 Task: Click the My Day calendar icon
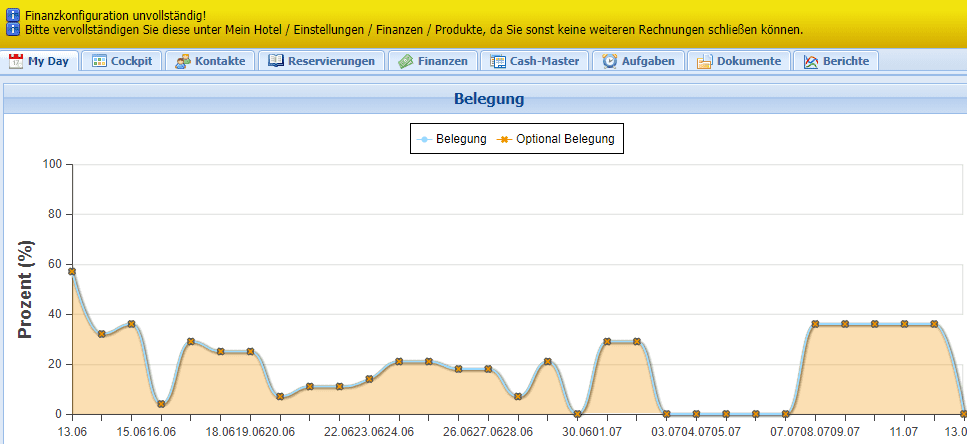(x=16, y=61)
